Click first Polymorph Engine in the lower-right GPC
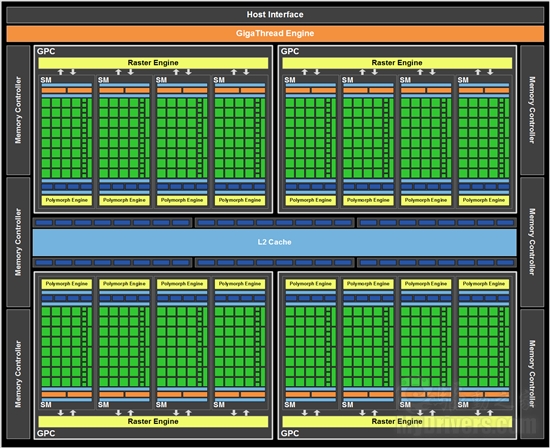 pos(311,284)
